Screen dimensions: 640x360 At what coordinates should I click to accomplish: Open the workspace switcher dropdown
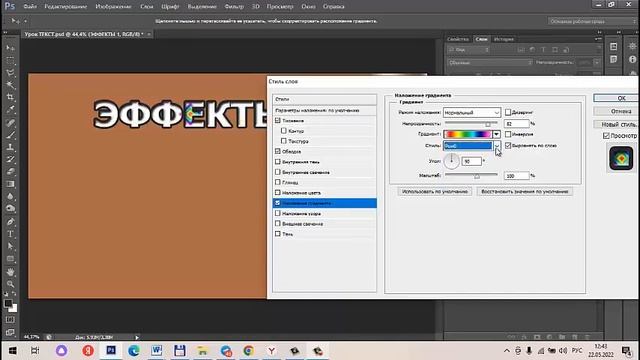click(592, 21)
